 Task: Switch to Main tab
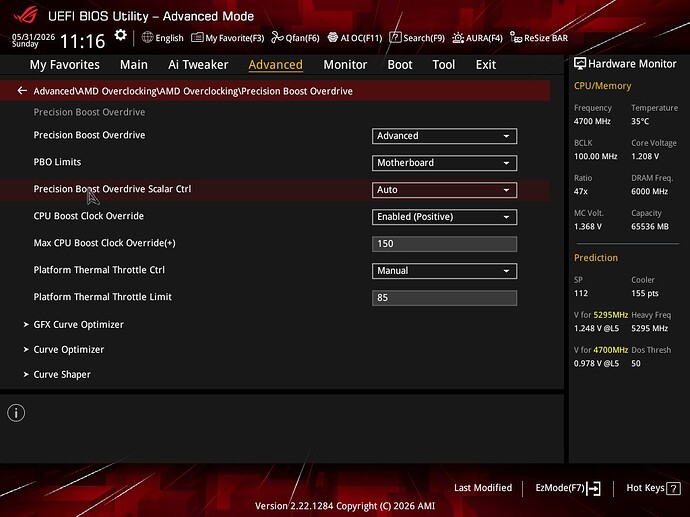pos(134,65)
